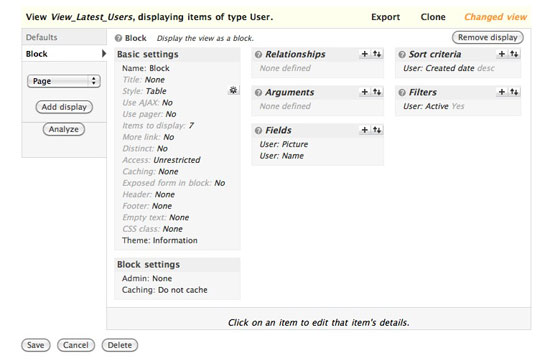Edit the Empty text: None setting
This screenshot has height=363, width=550.
[155, 217]
